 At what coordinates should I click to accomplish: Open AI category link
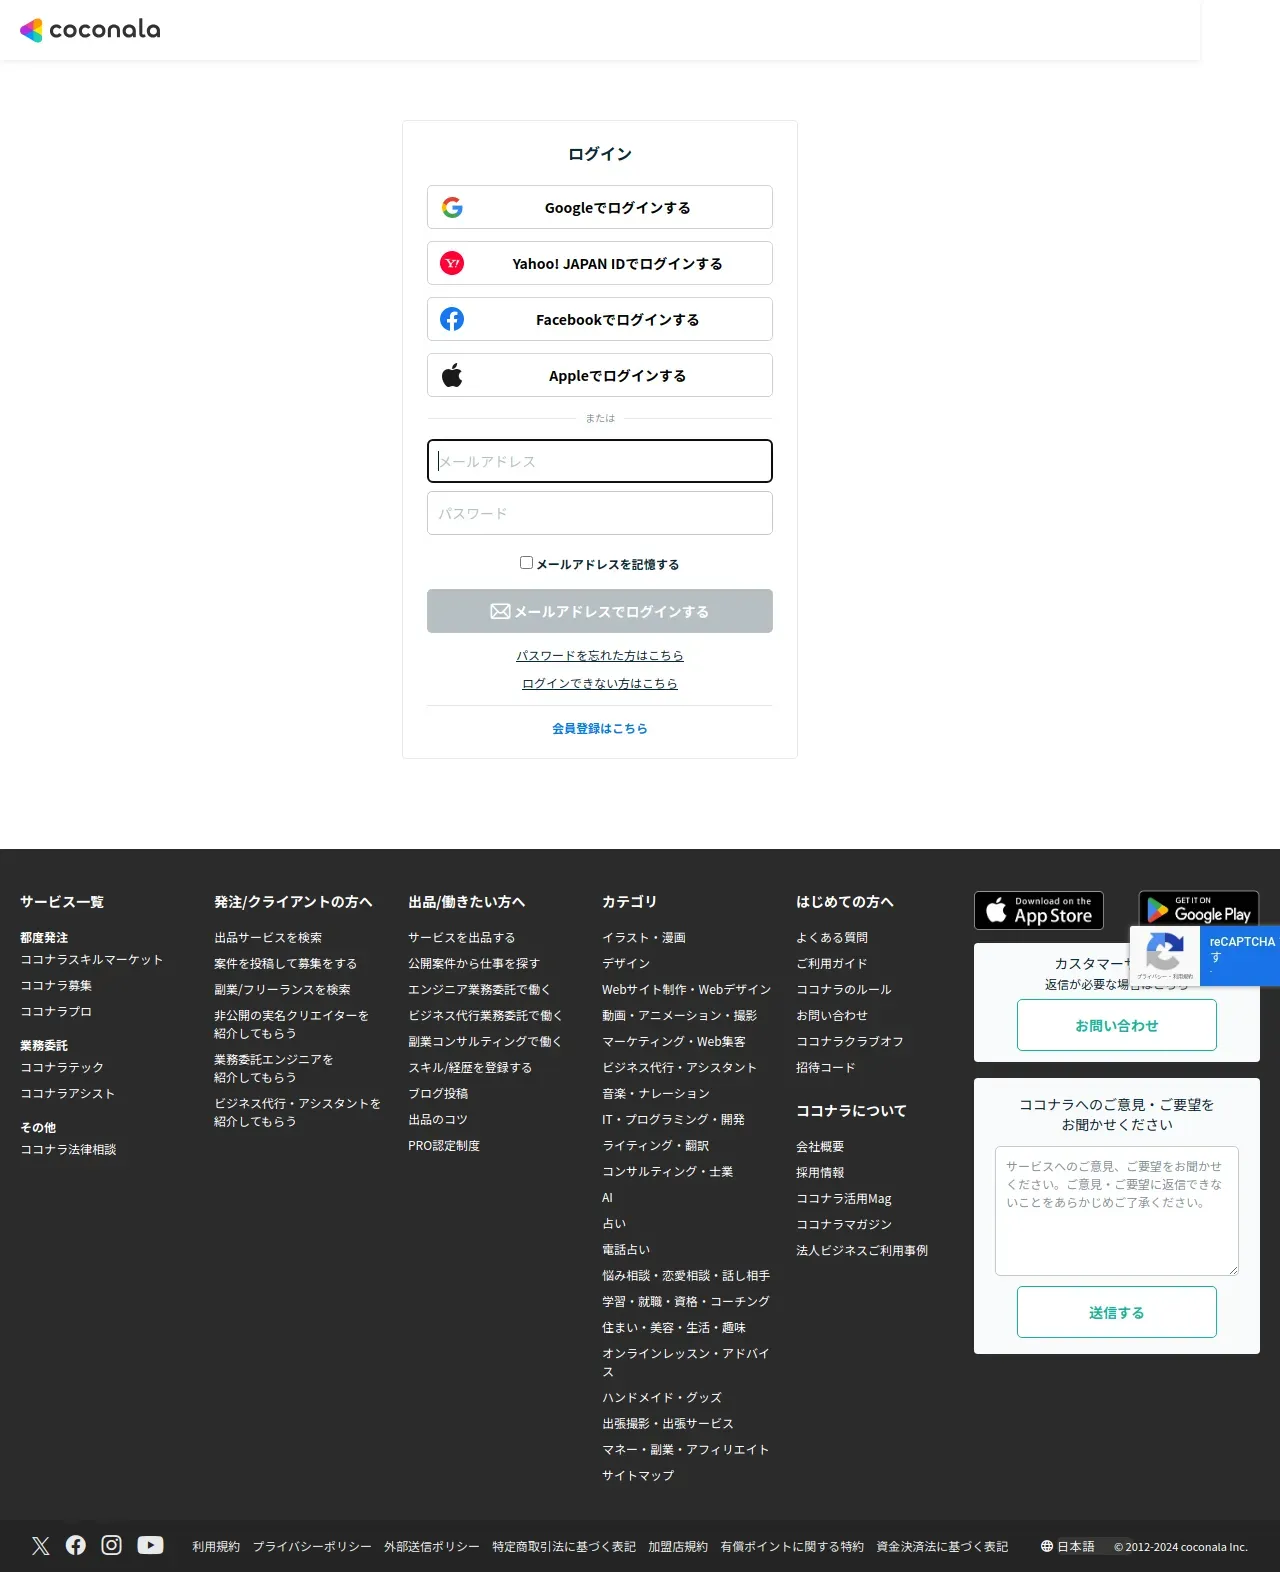(607, 1198)
